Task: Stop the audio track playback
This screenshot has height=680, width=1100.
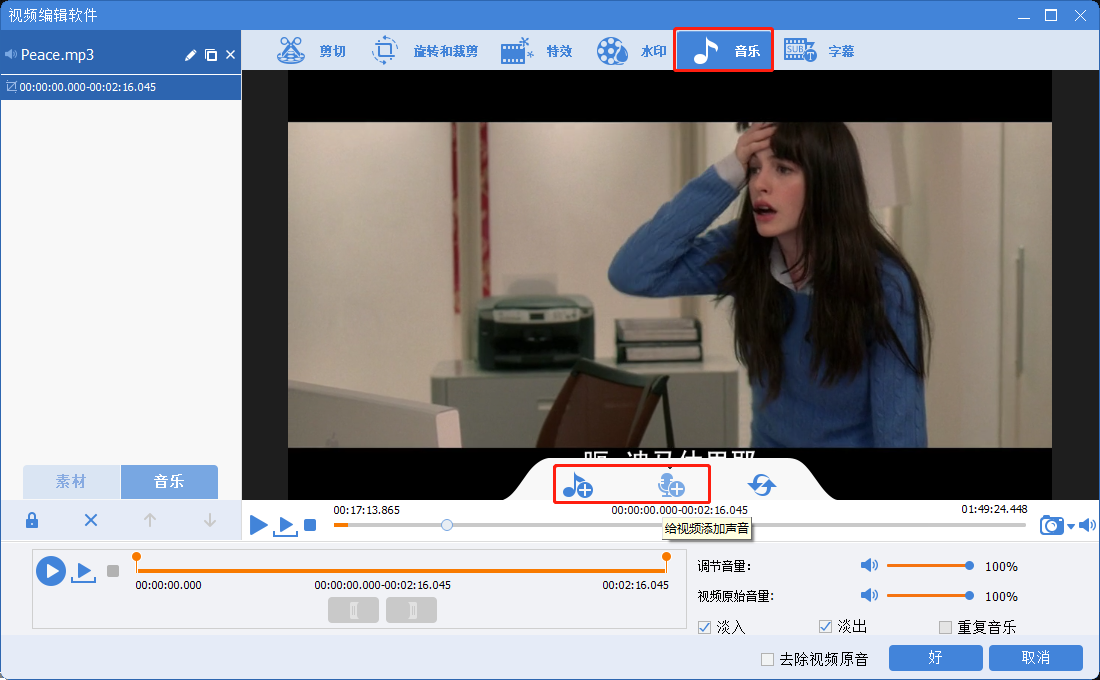Action: click(x=113, y=571)
